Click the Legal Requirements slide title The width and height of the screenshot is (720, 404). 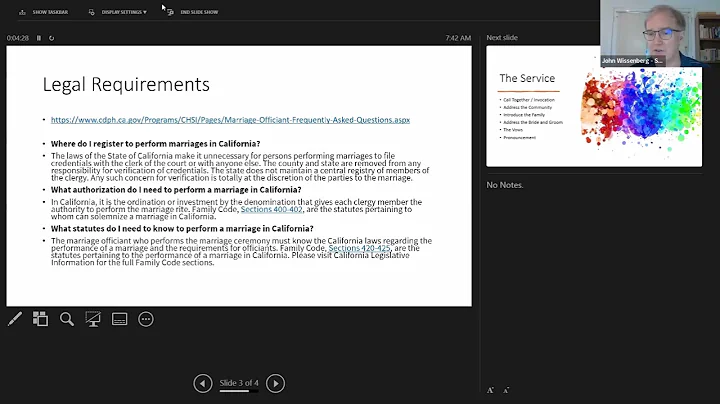tap(126, 84)
